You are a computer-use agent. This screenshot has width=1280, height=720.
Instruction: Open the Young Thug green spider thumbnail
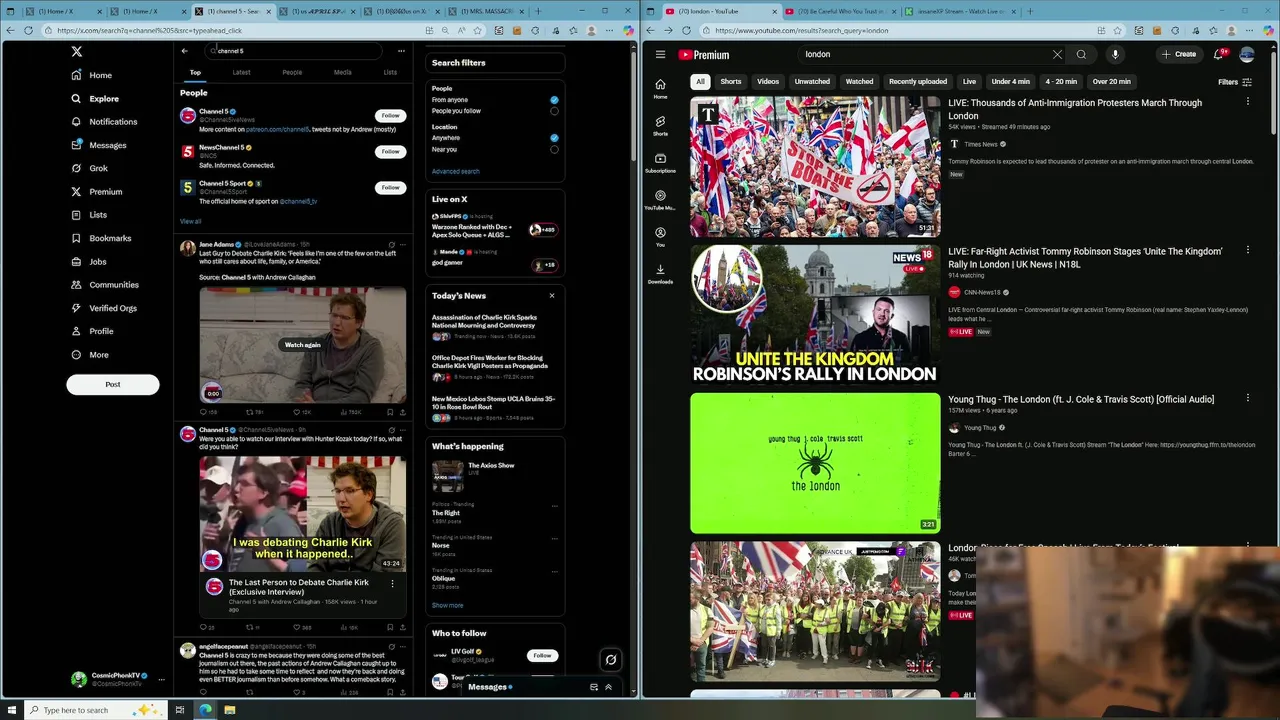pyautogui.click(x=815, y=463)
